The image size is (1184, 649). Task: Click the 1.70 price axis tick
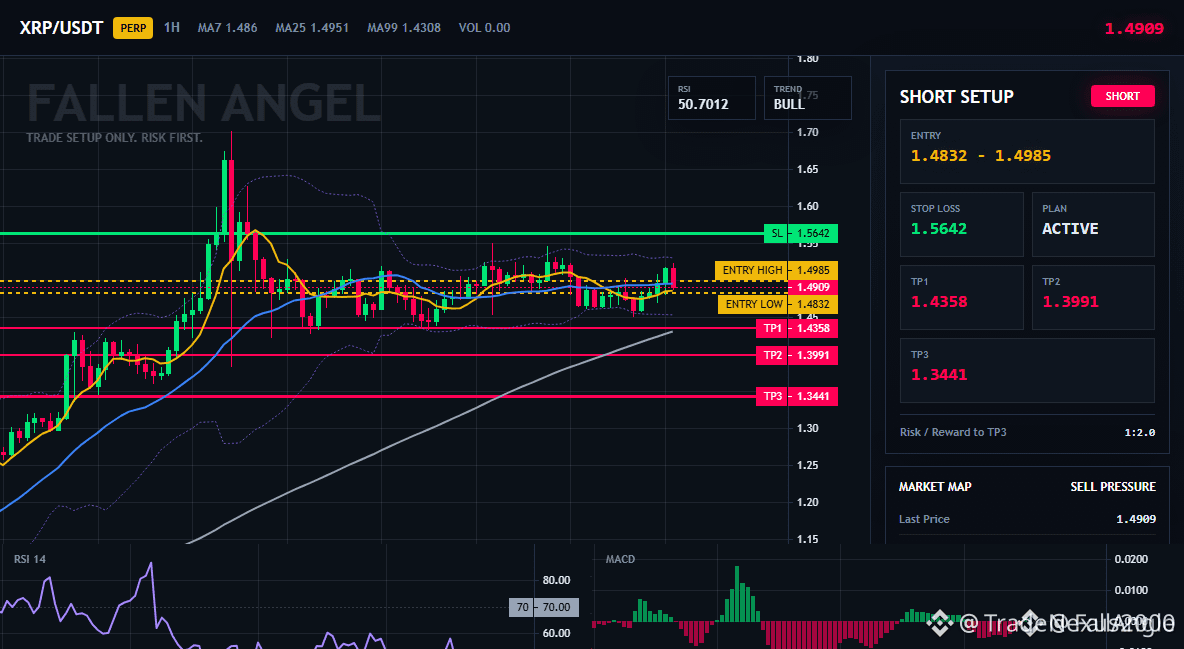tap(808, 132)
